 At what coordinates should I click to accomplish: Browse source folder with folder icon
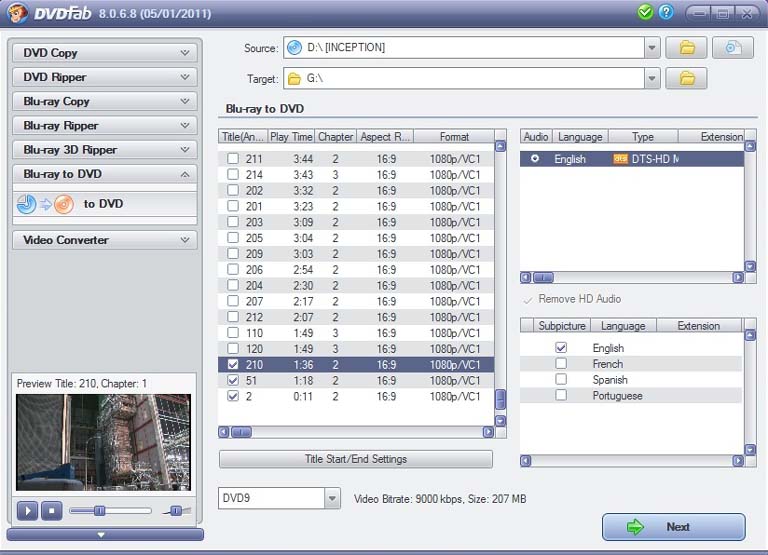686,48
